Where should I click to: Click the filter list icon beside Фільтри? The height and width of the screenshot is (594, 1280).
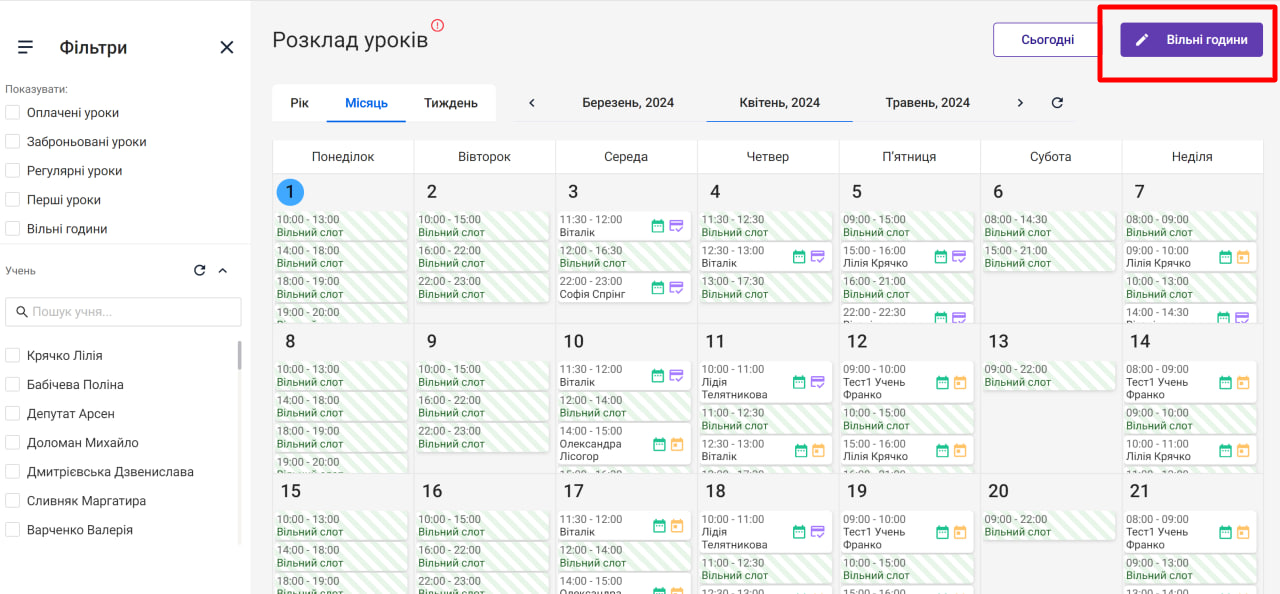pos(26,47)
